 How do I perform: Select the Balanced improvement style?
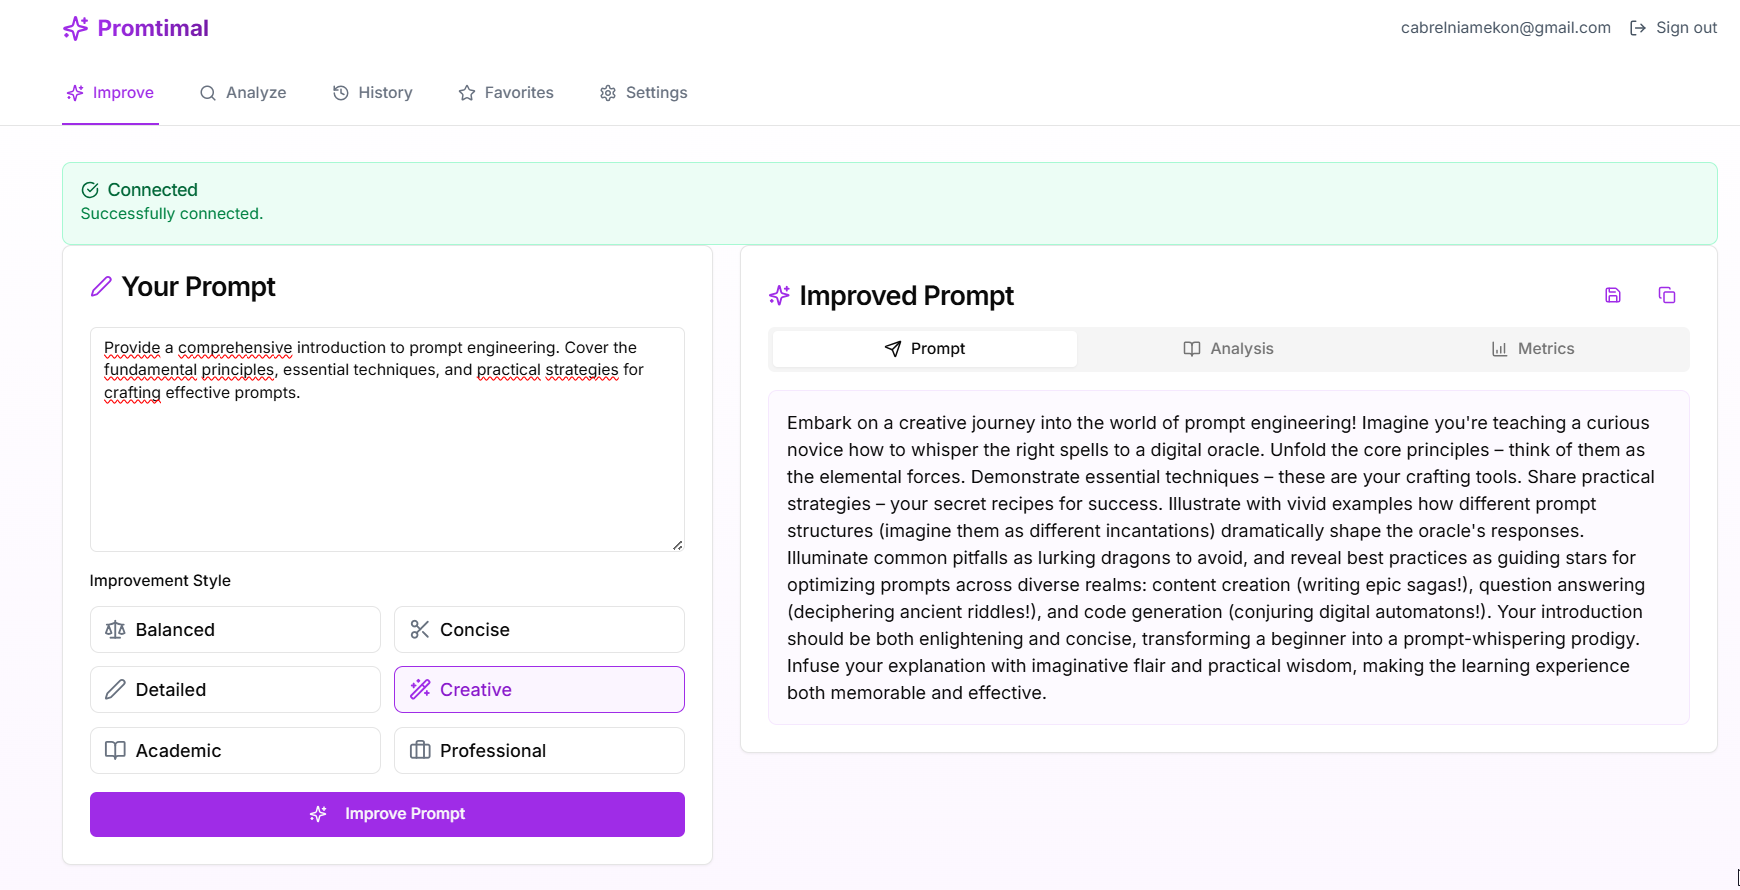click(235, 630)
